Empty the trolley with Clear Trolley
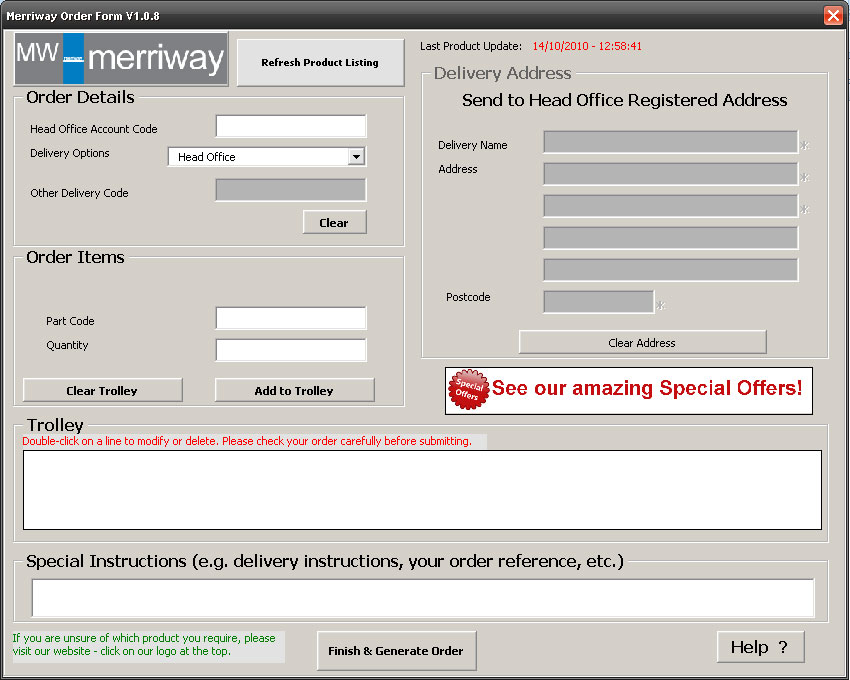Screen dimensions: 850x680 [102, 390]
